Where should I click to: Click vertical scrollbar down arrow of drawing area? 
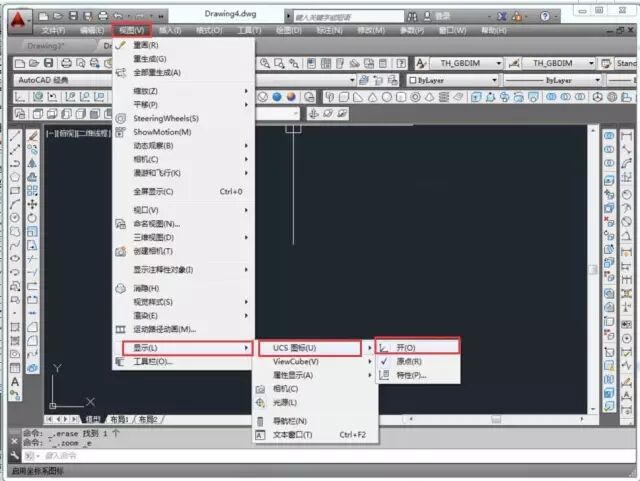pos(593,409)
